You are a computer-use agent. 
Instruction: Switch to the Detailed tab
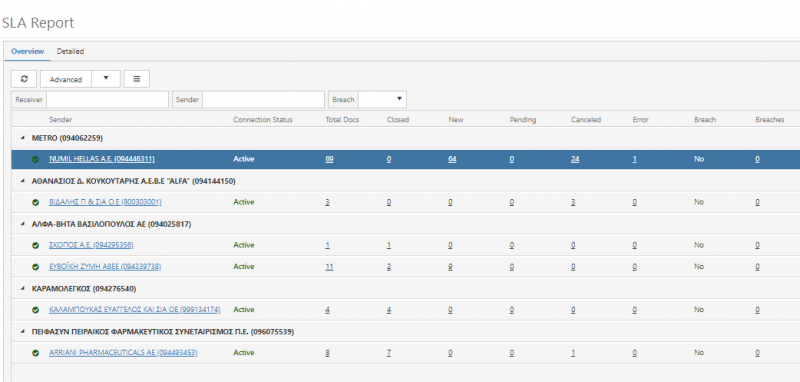[x=70, y=52]
